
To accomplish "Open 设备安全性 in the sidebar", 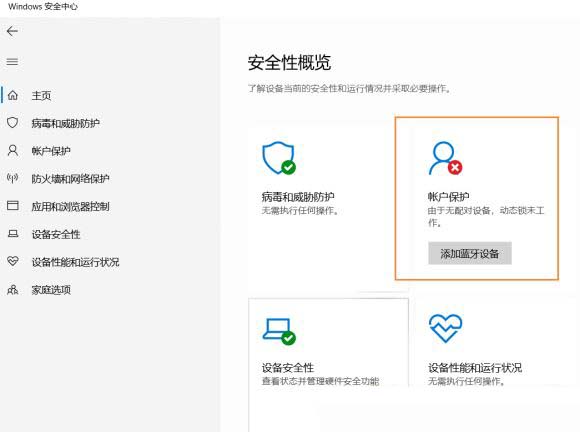I will [x=56, y=234].
